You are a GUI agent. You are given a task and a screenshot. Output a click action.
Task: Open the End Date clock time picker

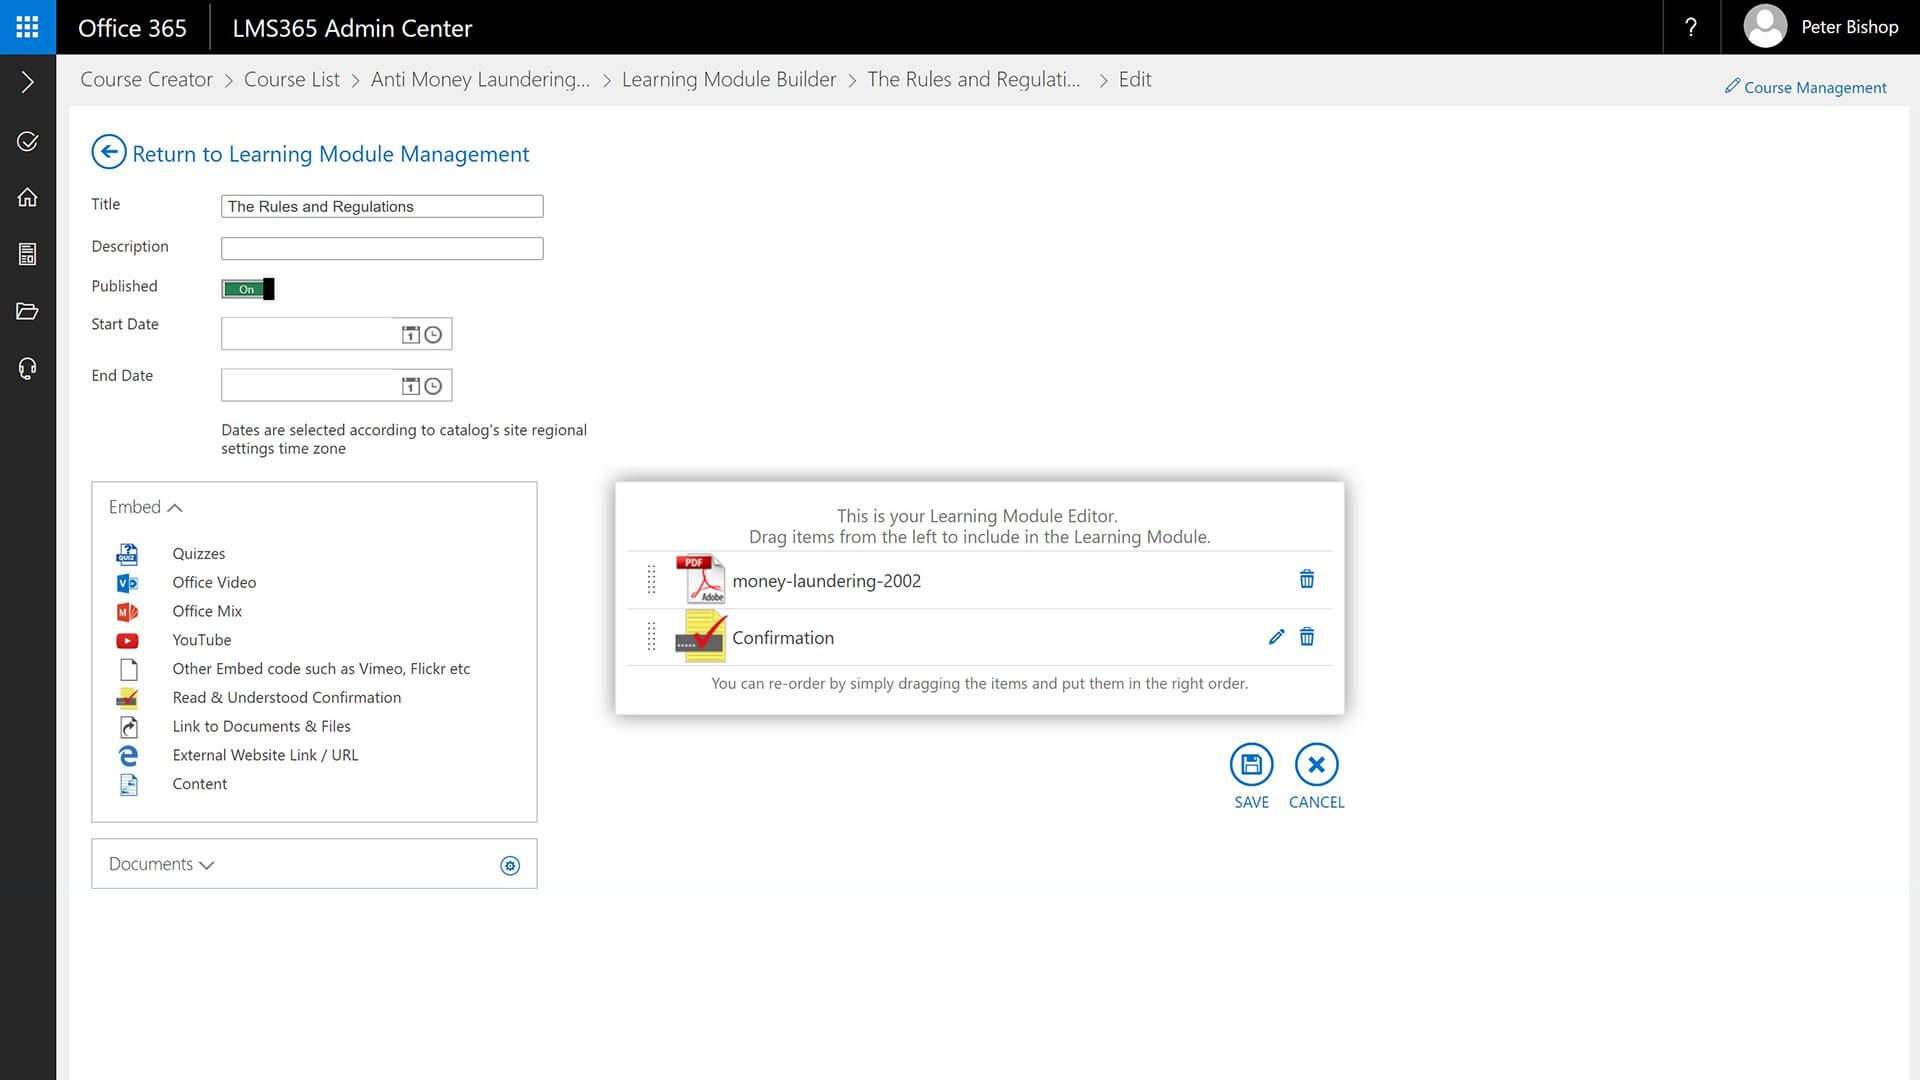click(x=433, y=386)
